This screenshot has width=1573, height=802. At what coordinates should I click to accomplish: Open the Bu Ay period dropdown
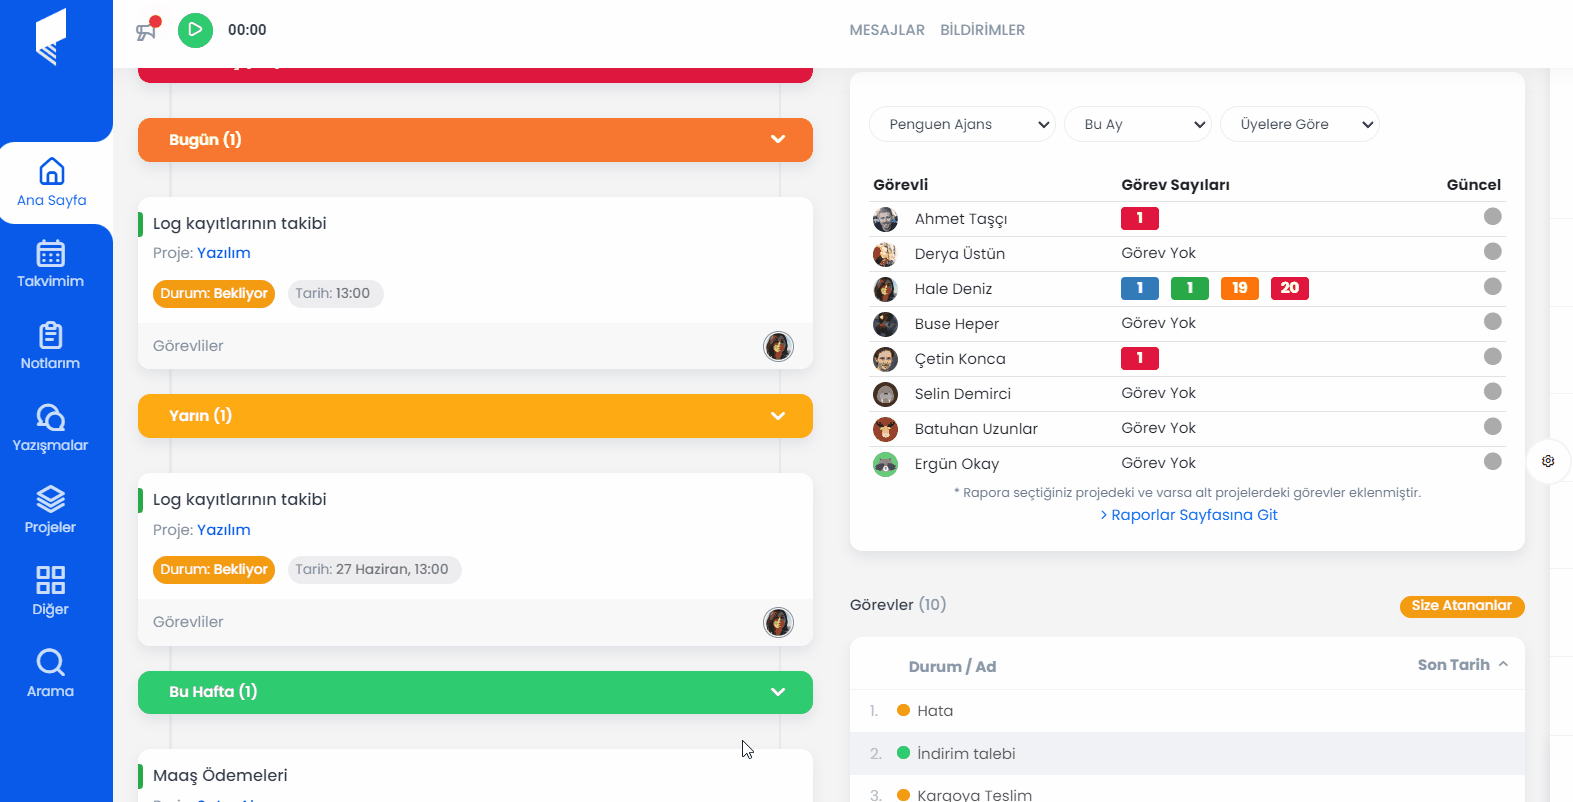click(x=1137, y=124)
